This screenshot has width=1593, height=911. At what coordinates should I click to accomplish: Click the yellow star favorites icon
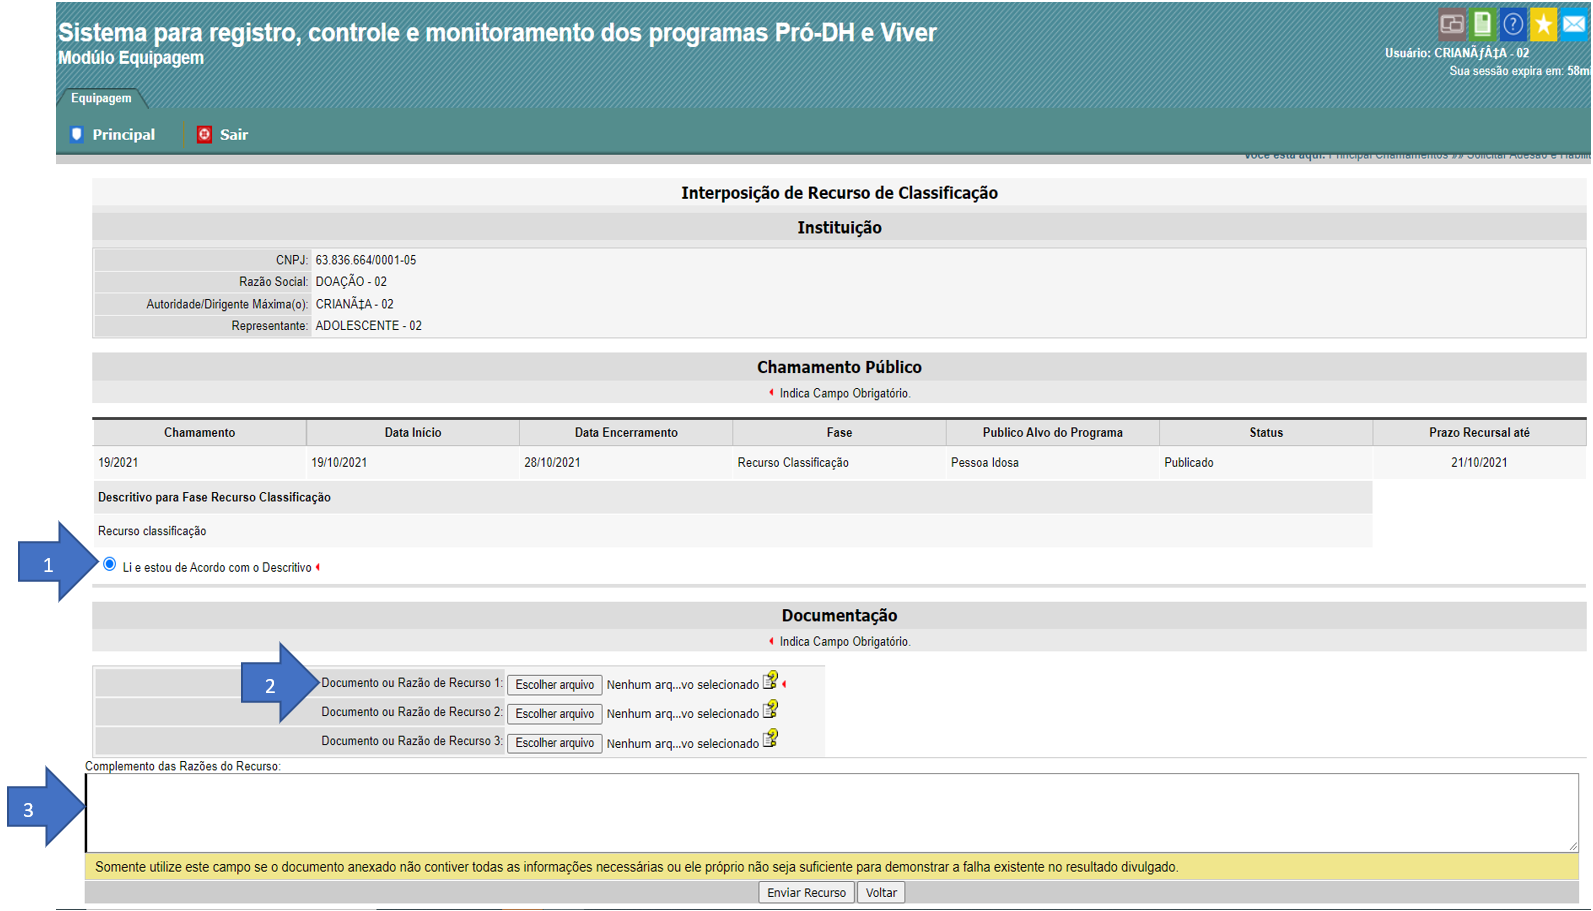coord(1543,24)
